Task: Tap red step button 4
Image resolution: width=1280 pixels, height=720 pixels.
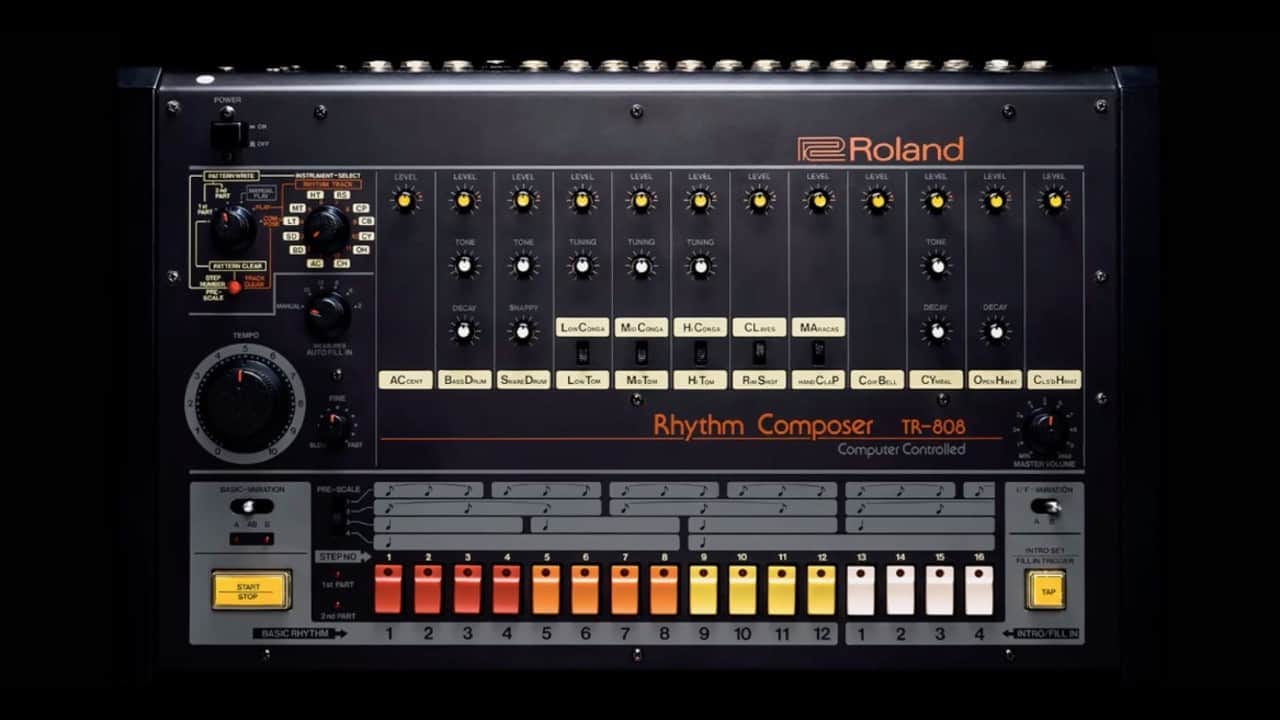Action: click(x=506, y=589)
